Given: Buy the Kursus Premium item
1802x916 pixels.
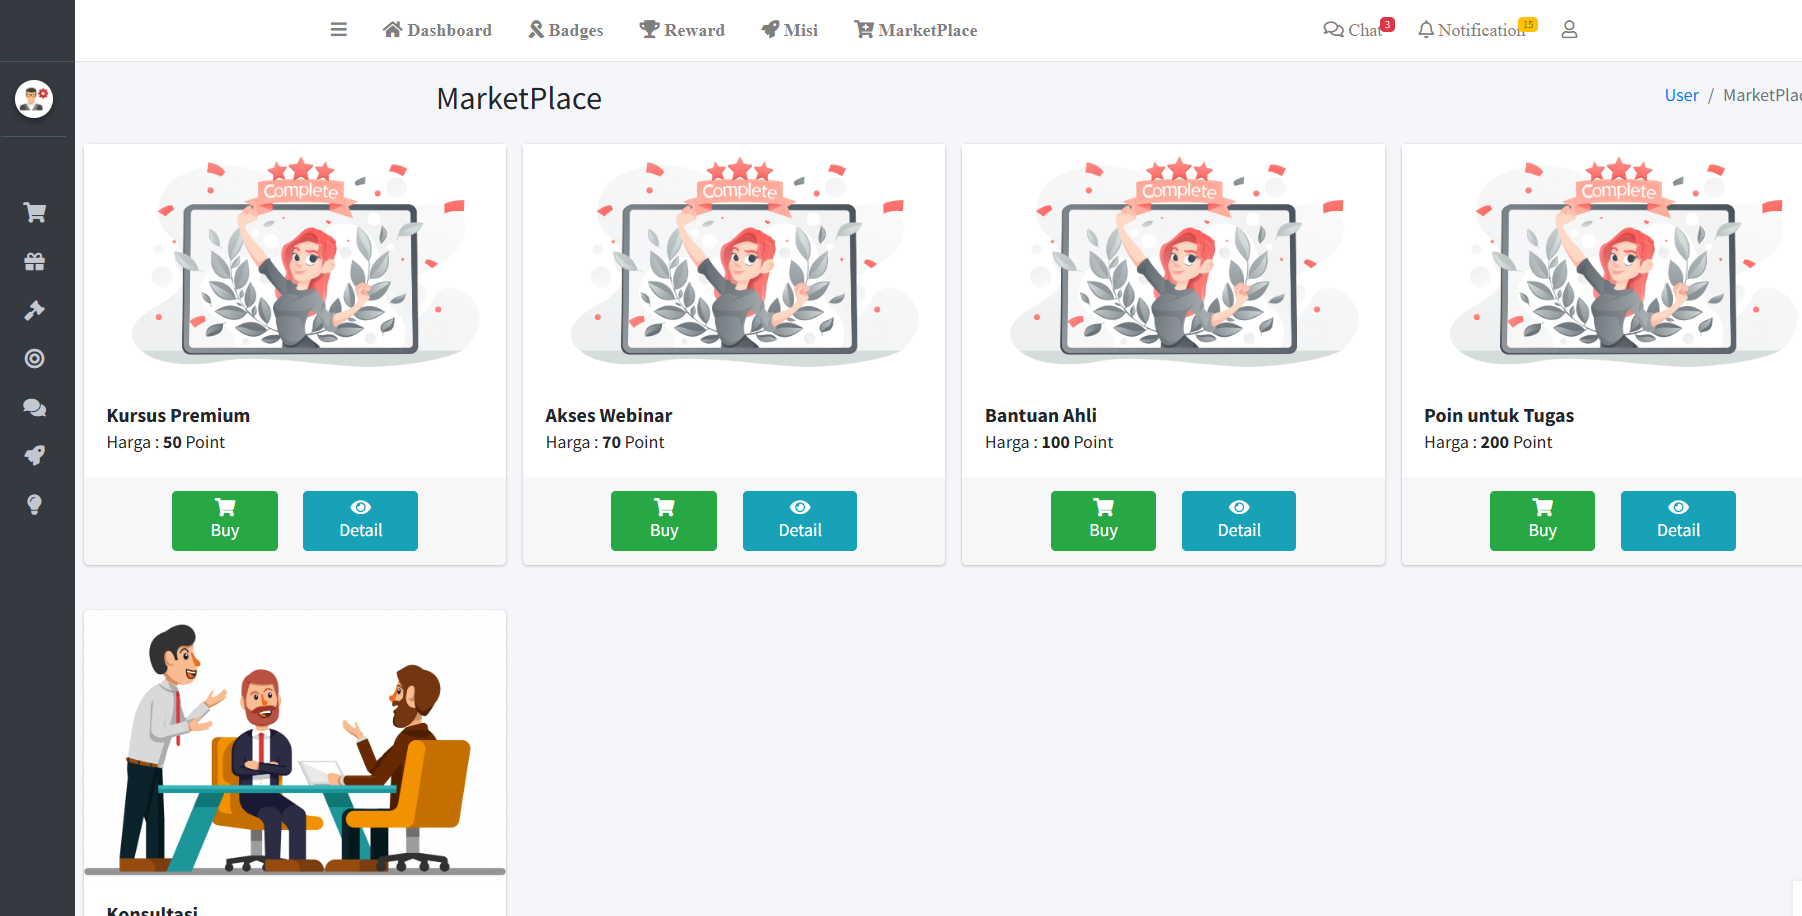Looking at the screenshot, I should click(225, 520).
